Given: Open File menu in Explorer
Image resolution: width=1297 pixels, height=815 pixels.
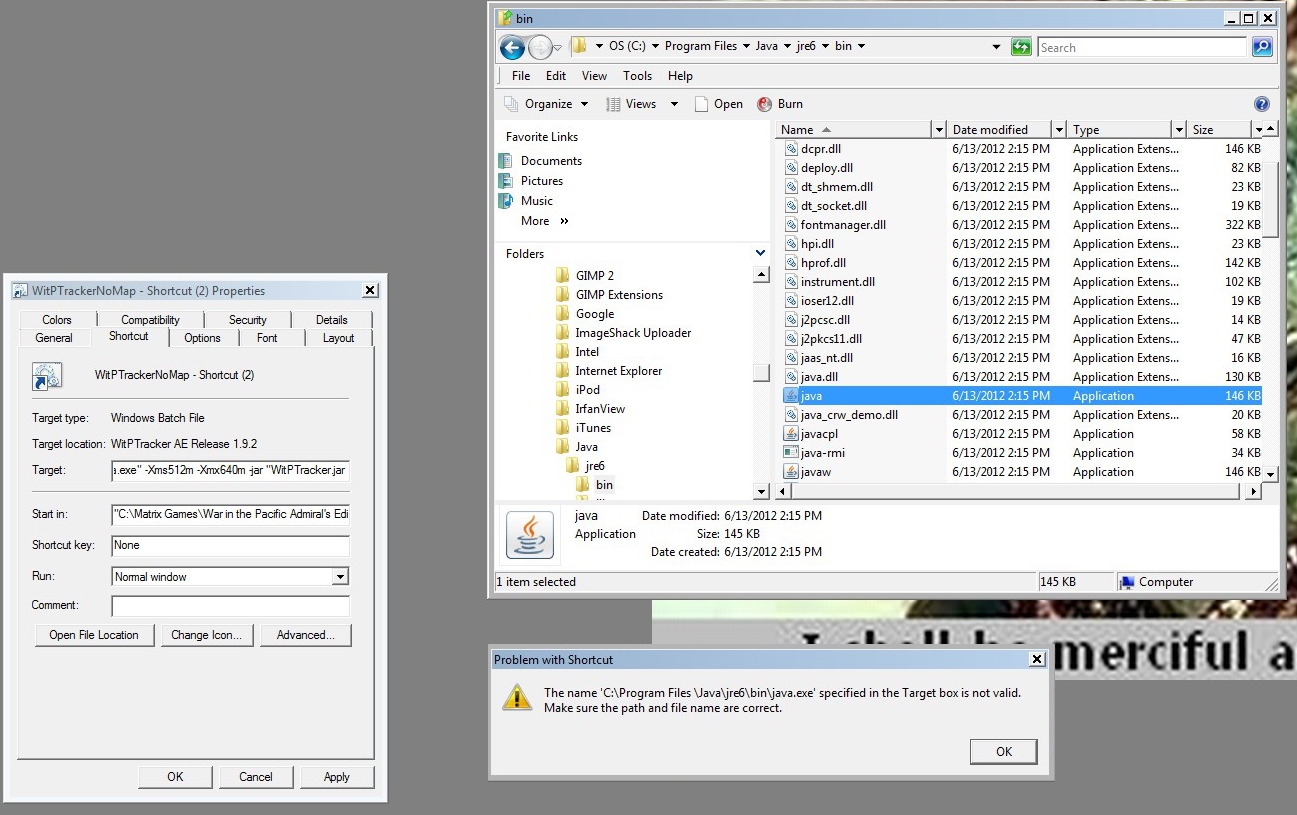Looking at the screenshot, I should pos(521,76).
